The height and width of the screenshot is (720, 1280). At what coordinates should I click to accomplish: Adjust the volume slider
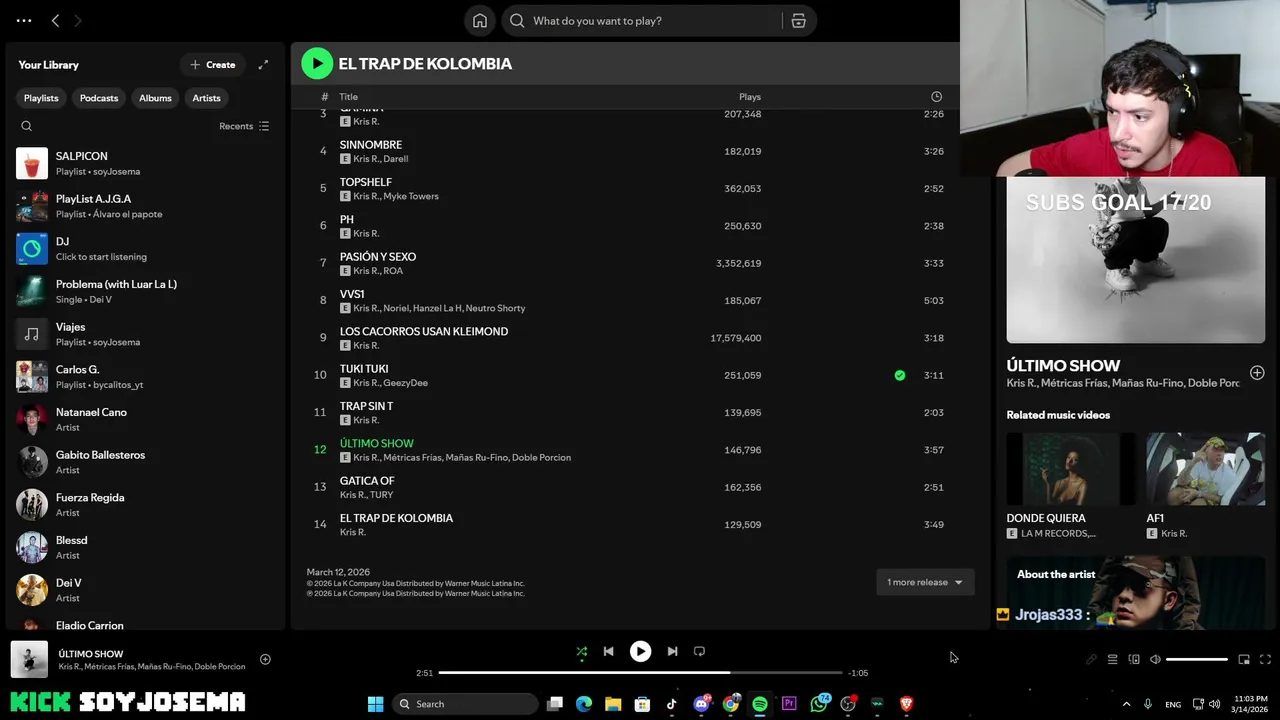click(1197, 660)
